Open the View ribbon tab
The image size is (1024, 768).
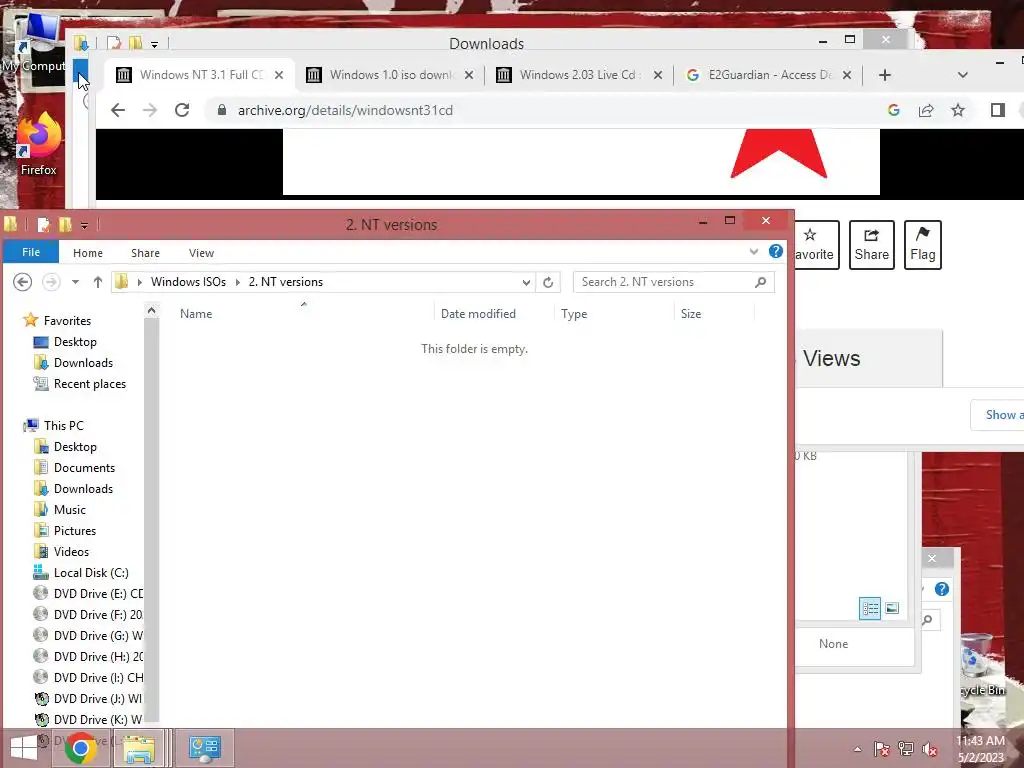click(x=201, y=253)
